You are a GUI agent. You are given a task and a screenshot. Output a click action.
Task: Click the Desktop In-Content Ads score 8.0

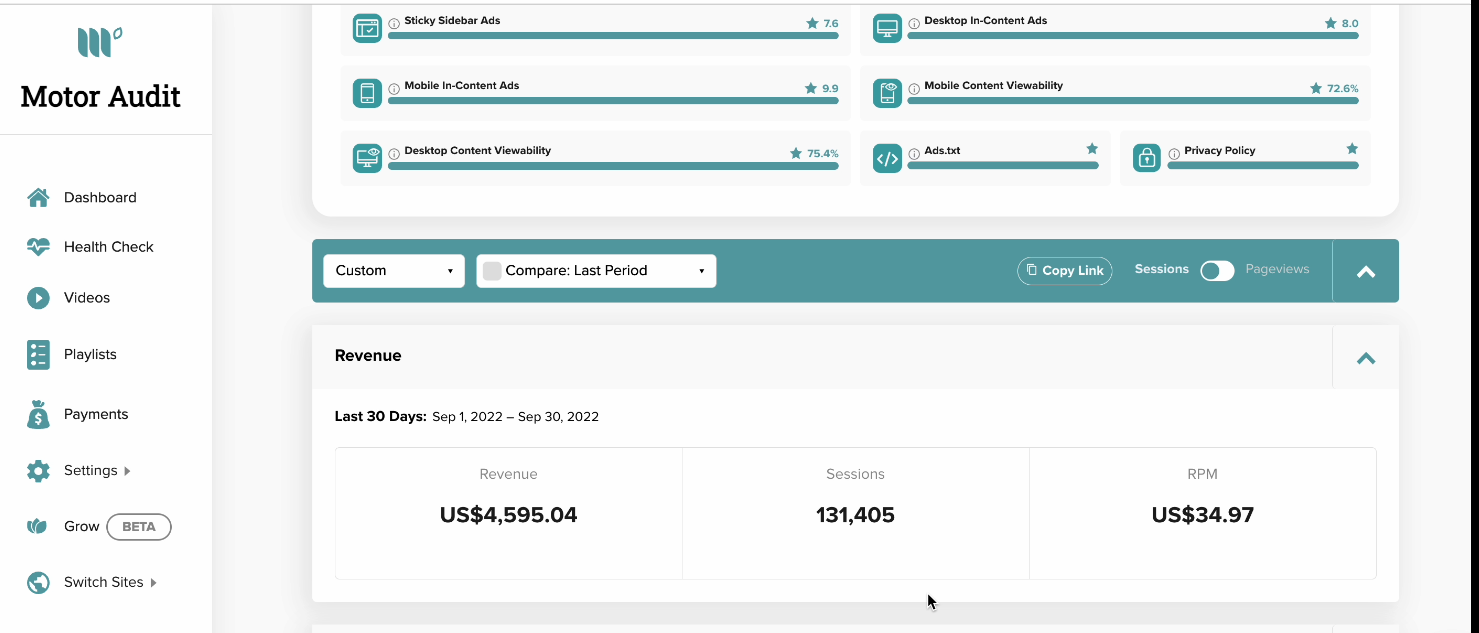[x=1350, y=23]
